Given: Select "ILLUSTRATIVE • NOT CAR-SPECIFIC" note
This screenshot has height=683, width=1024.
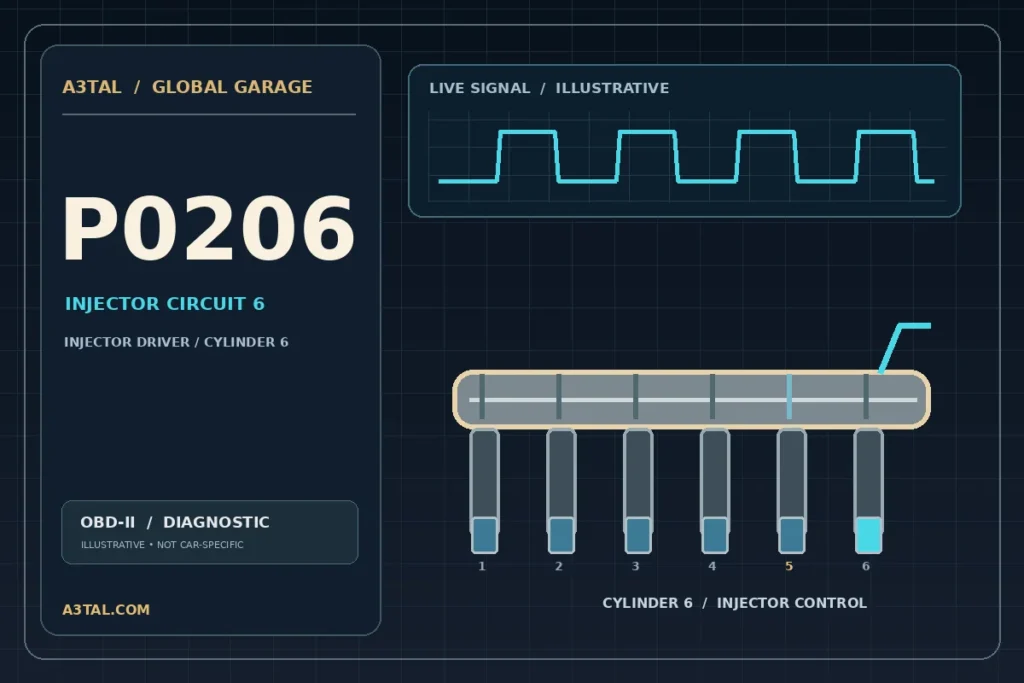Looking at the screenshot, I should pyautogui.click(x=162, y=545).
